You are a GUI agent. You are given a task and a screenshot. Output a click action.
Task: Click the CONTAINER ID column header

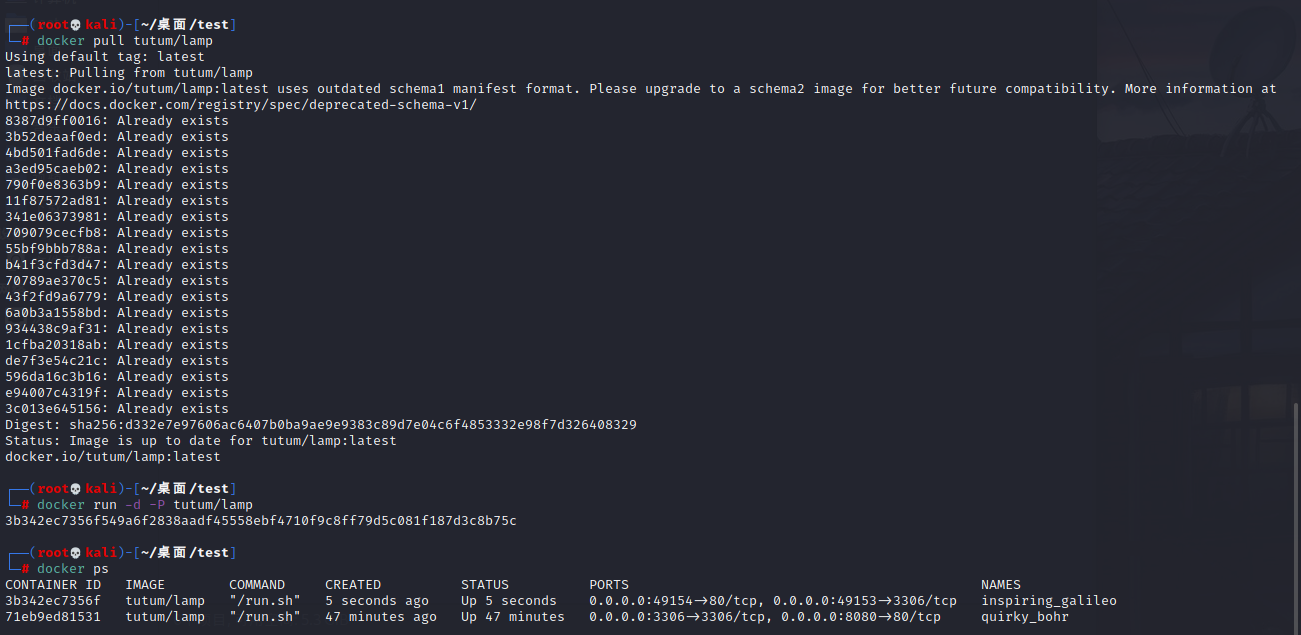(53, 585)
